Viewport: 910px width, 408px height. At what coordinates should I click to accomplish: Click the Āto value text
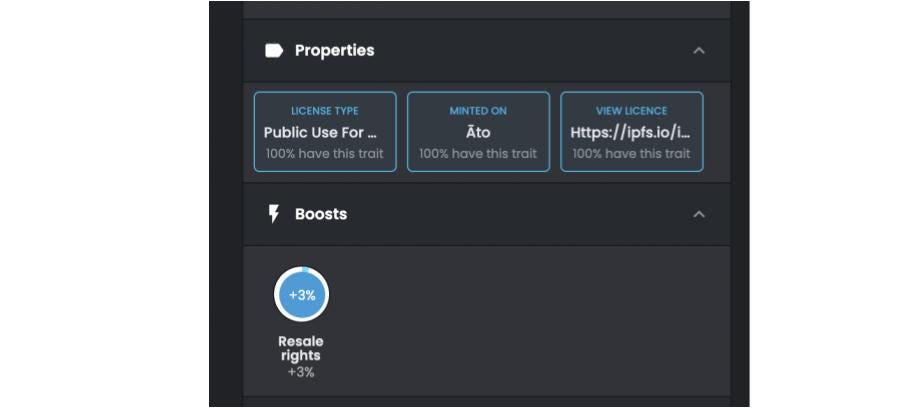pos(478,132)
